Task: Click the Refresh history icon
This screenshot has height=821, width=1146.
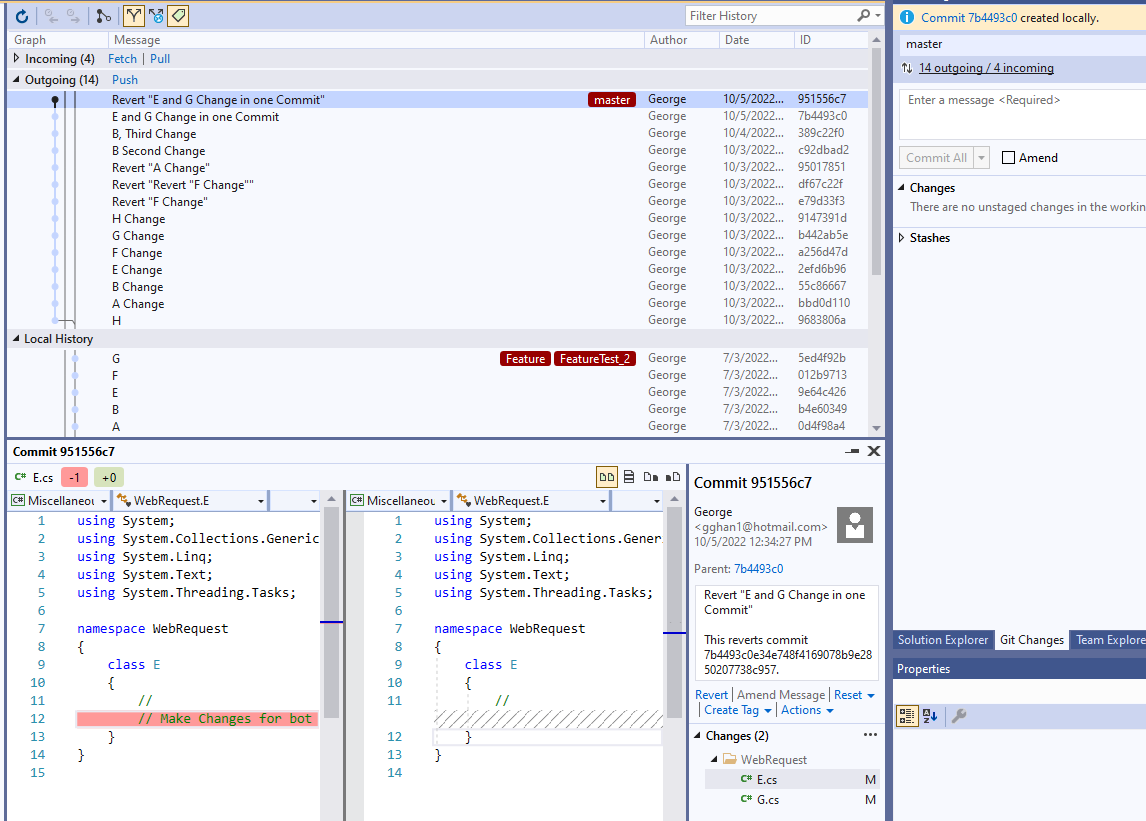Action: pyautogui.click(x=22, y=16)
